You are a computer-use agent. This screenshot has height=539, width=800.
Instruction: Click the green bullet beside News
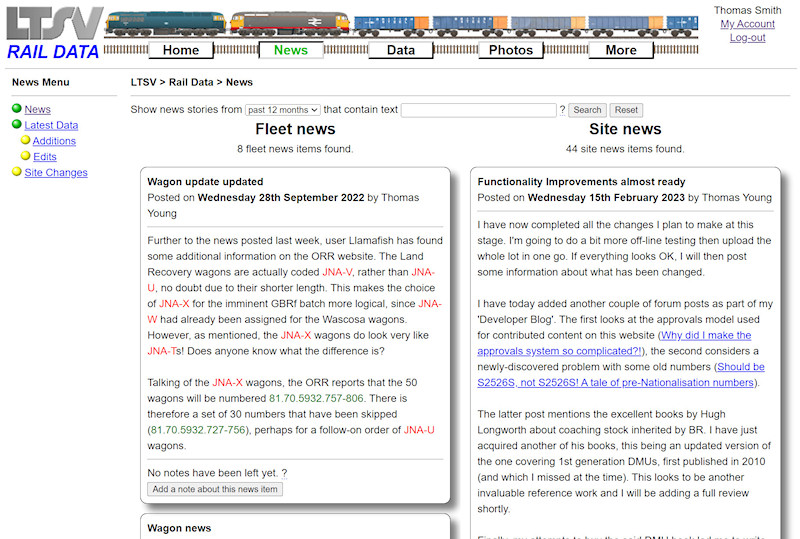coord(17,109)
